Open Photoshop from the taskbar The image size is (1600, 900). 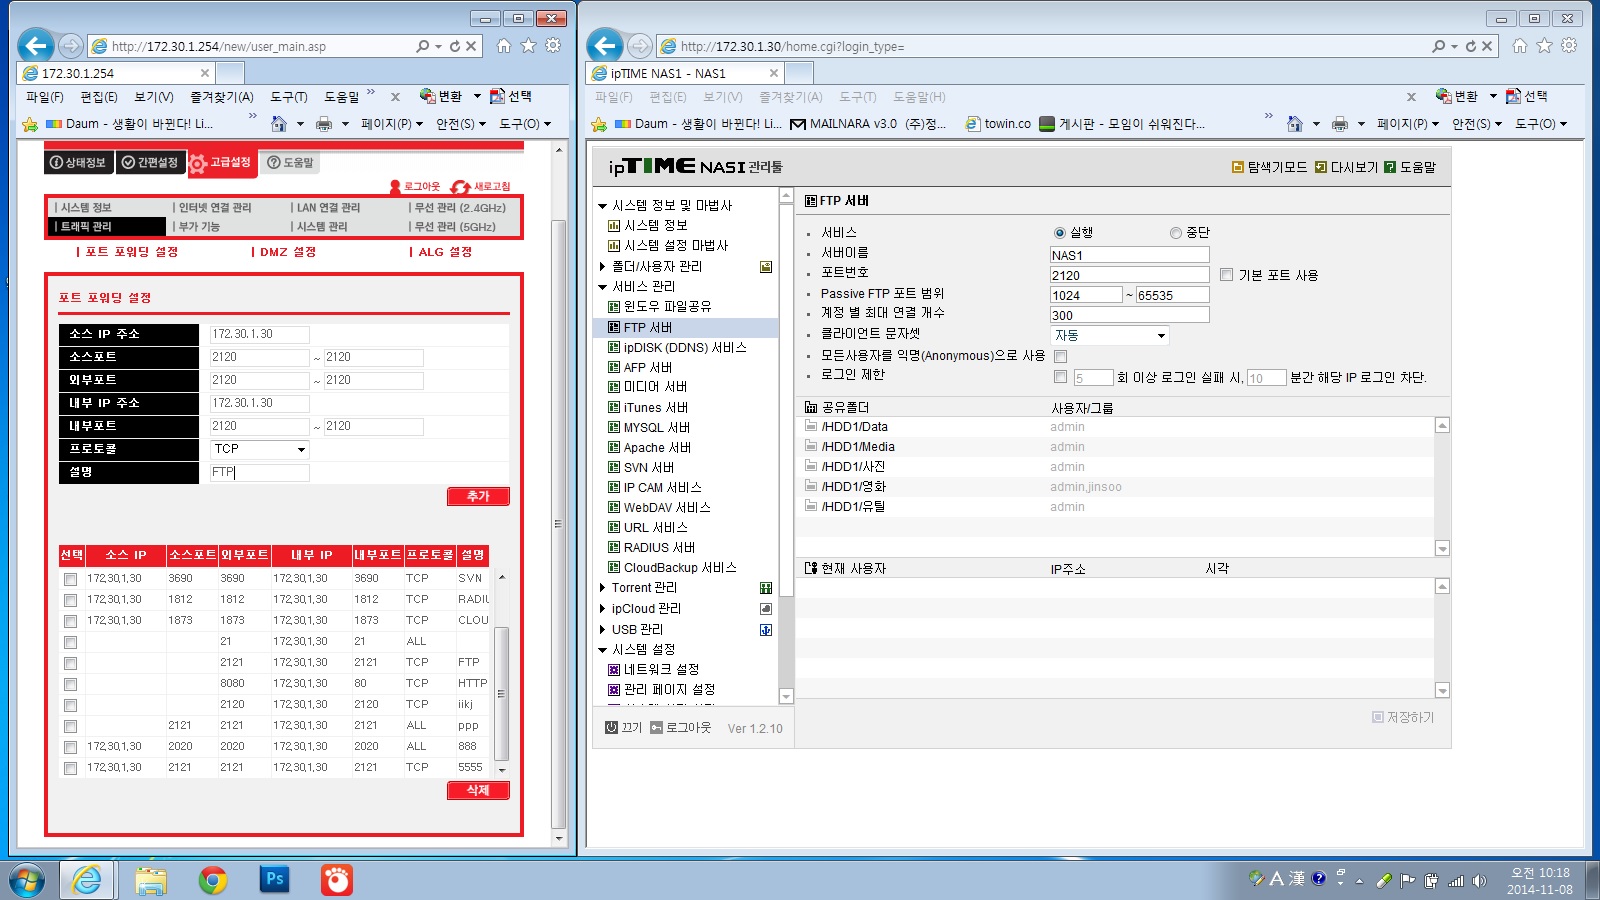tap(274, 880)
